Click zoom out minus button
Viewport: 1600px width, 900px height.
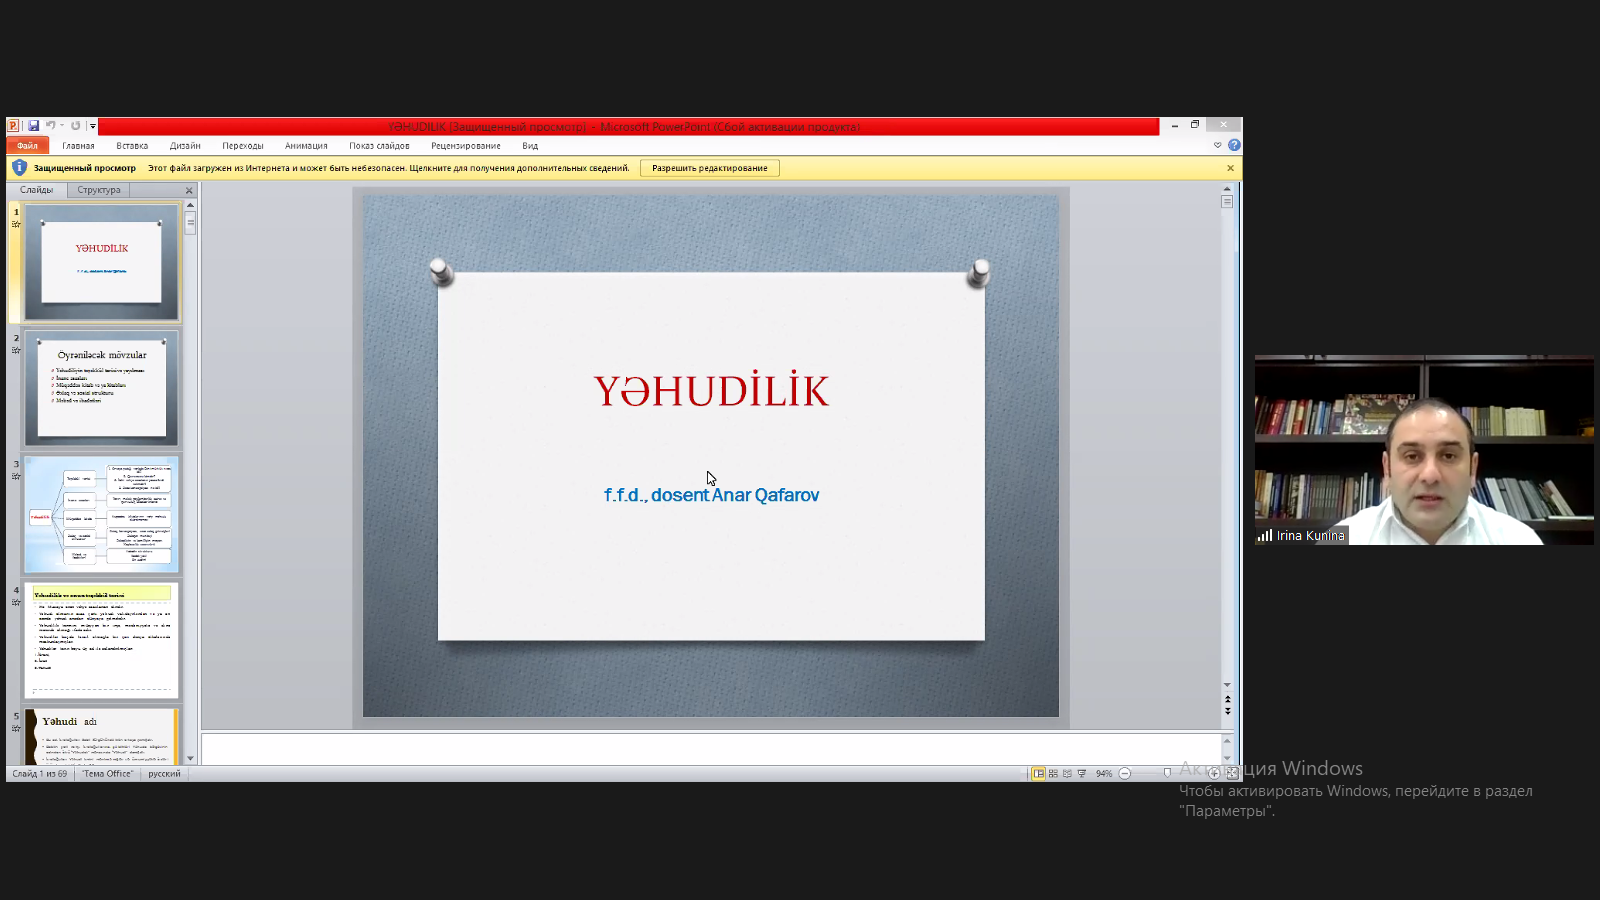[1125, 774]
